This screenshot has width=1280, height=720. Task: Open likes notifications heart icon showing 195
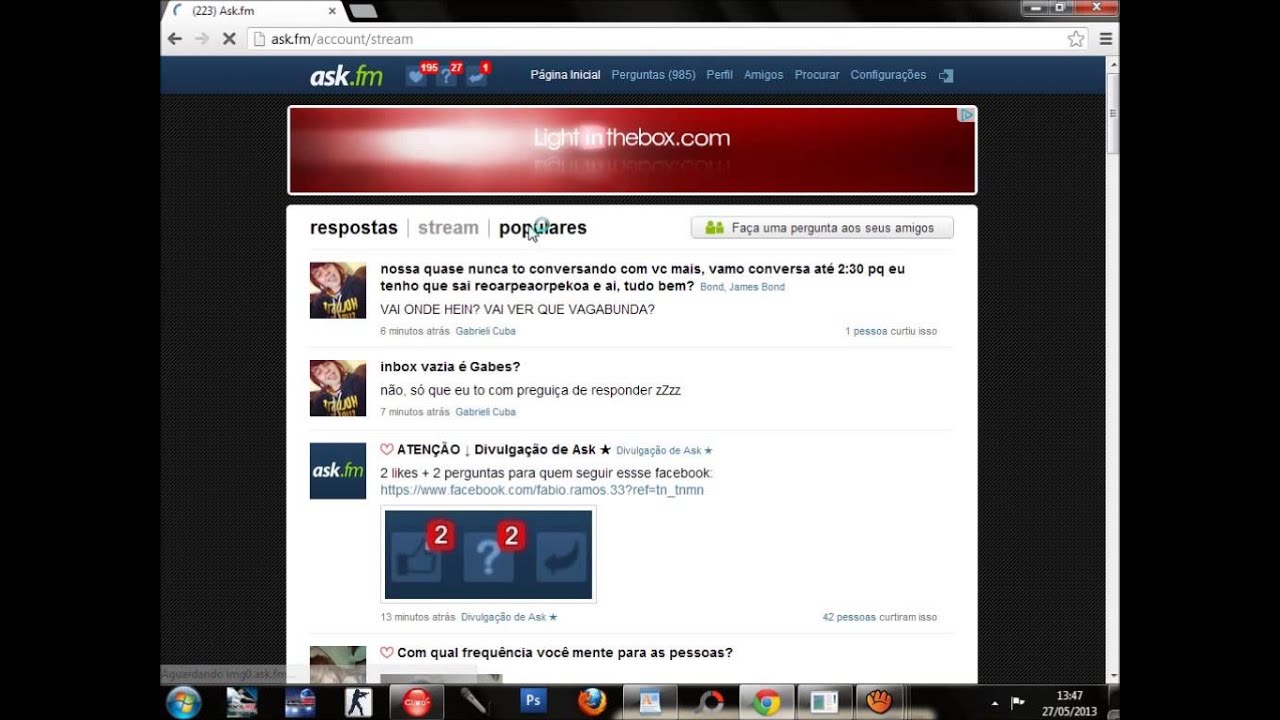click(x=417, y=76)
